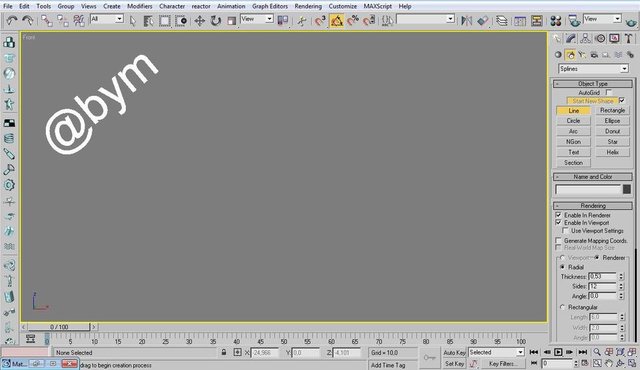Click the object color swatch
This screenshot has height=370, width=640.
(627, 189)
